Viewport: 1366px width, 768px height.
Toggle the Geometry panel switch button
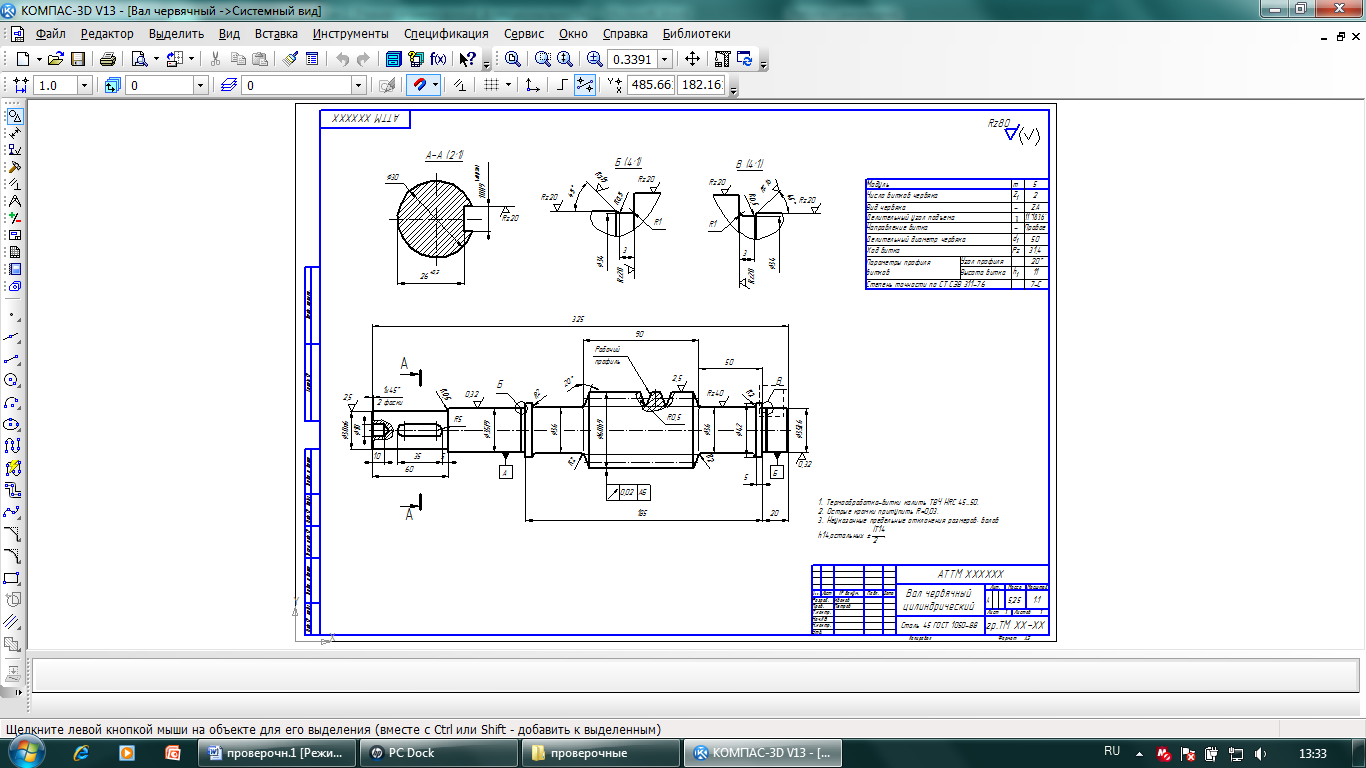pos(13,116)
